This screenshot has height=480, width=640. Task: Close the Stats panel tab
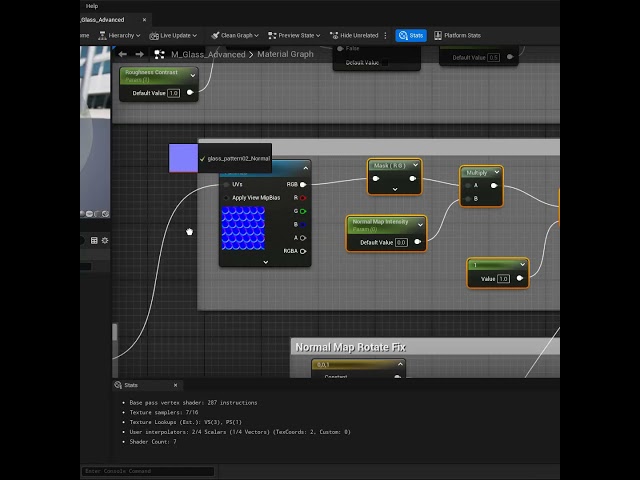point(176,385)
